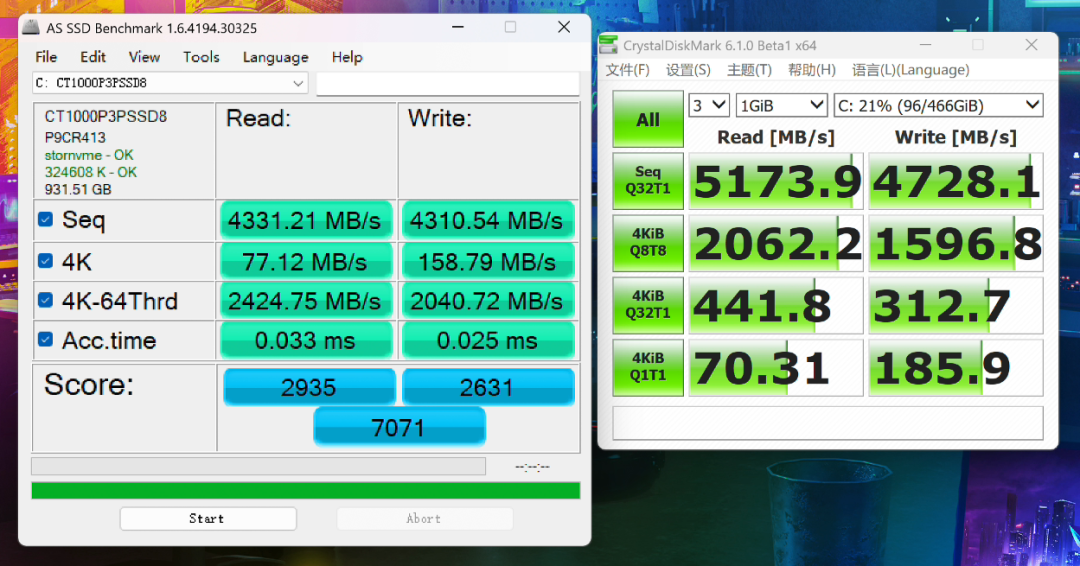Click the Seq write value 4310.54 MB/s
The image size is (1080, 566).
[x=488, y=220]
